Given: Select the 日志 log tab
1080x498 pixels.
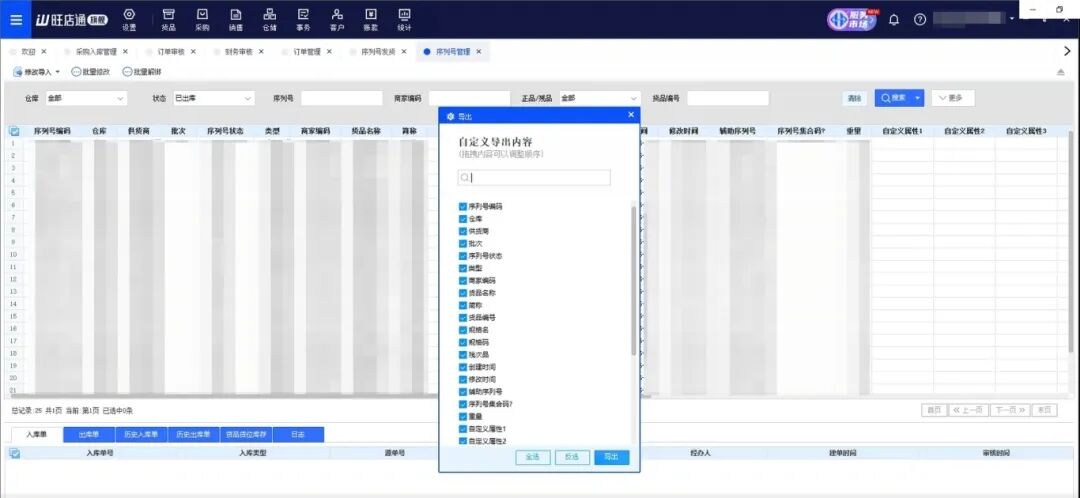Looking at the screenshot, I should click(x=298, y=435).
